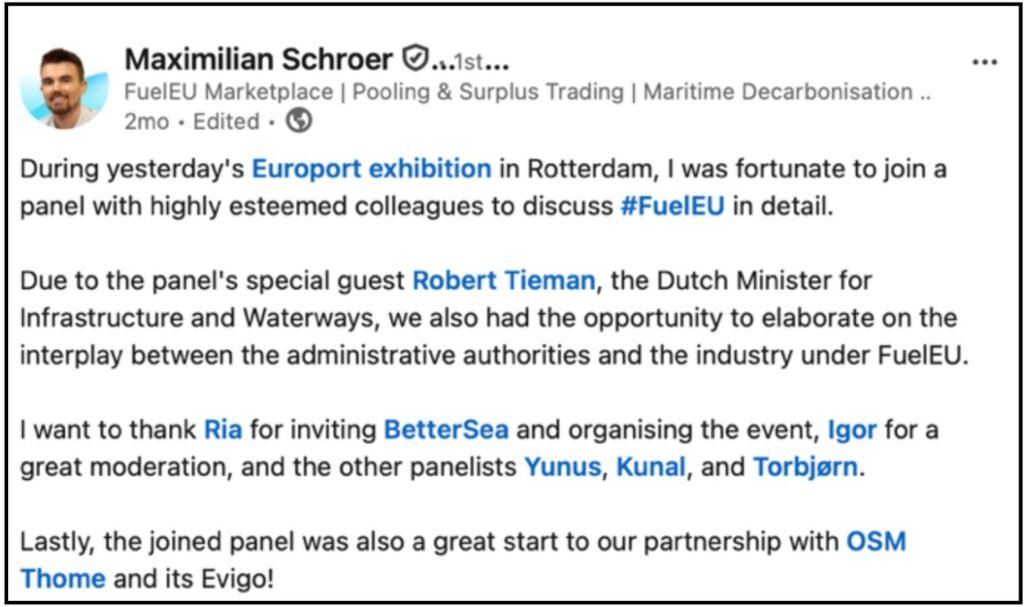
Task: Click the Ria mention link
Action: tap(223, 431)
